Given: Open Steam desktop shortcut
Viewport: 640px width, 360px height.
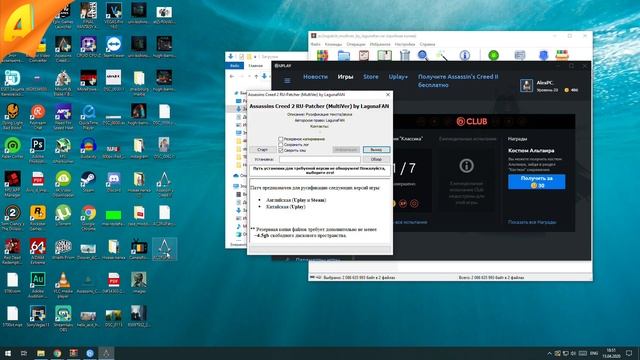Looking at the screenshot, I should 88,182.
